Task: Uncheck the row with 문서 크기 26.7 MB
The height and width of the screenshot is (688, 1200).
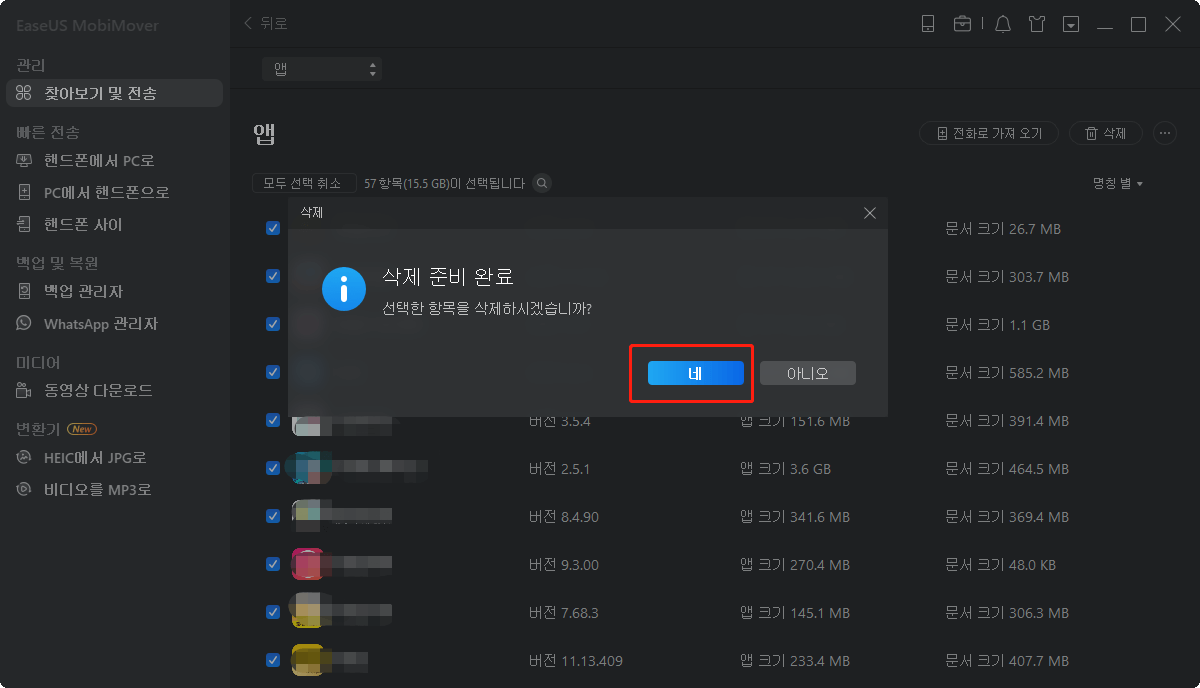Action: coord(273,228)
